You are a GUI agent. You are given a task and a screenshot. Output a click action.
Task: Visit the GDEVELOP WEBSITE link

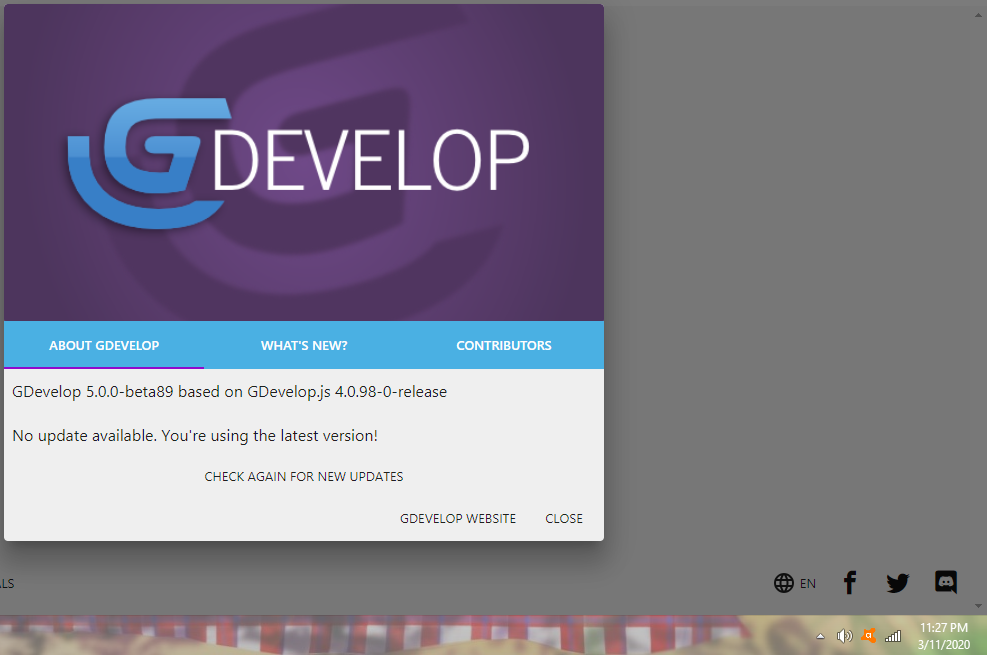[x=458, y=518]
